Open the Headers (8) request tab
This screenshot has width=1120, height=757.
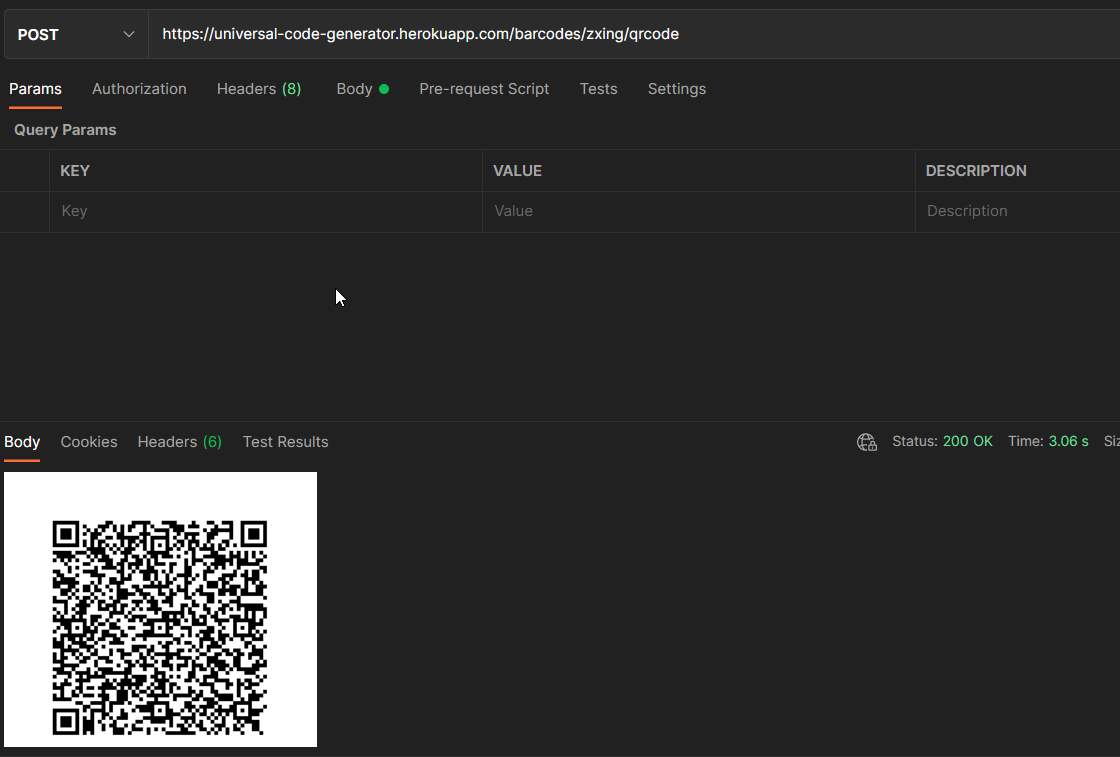coord(258,89)
